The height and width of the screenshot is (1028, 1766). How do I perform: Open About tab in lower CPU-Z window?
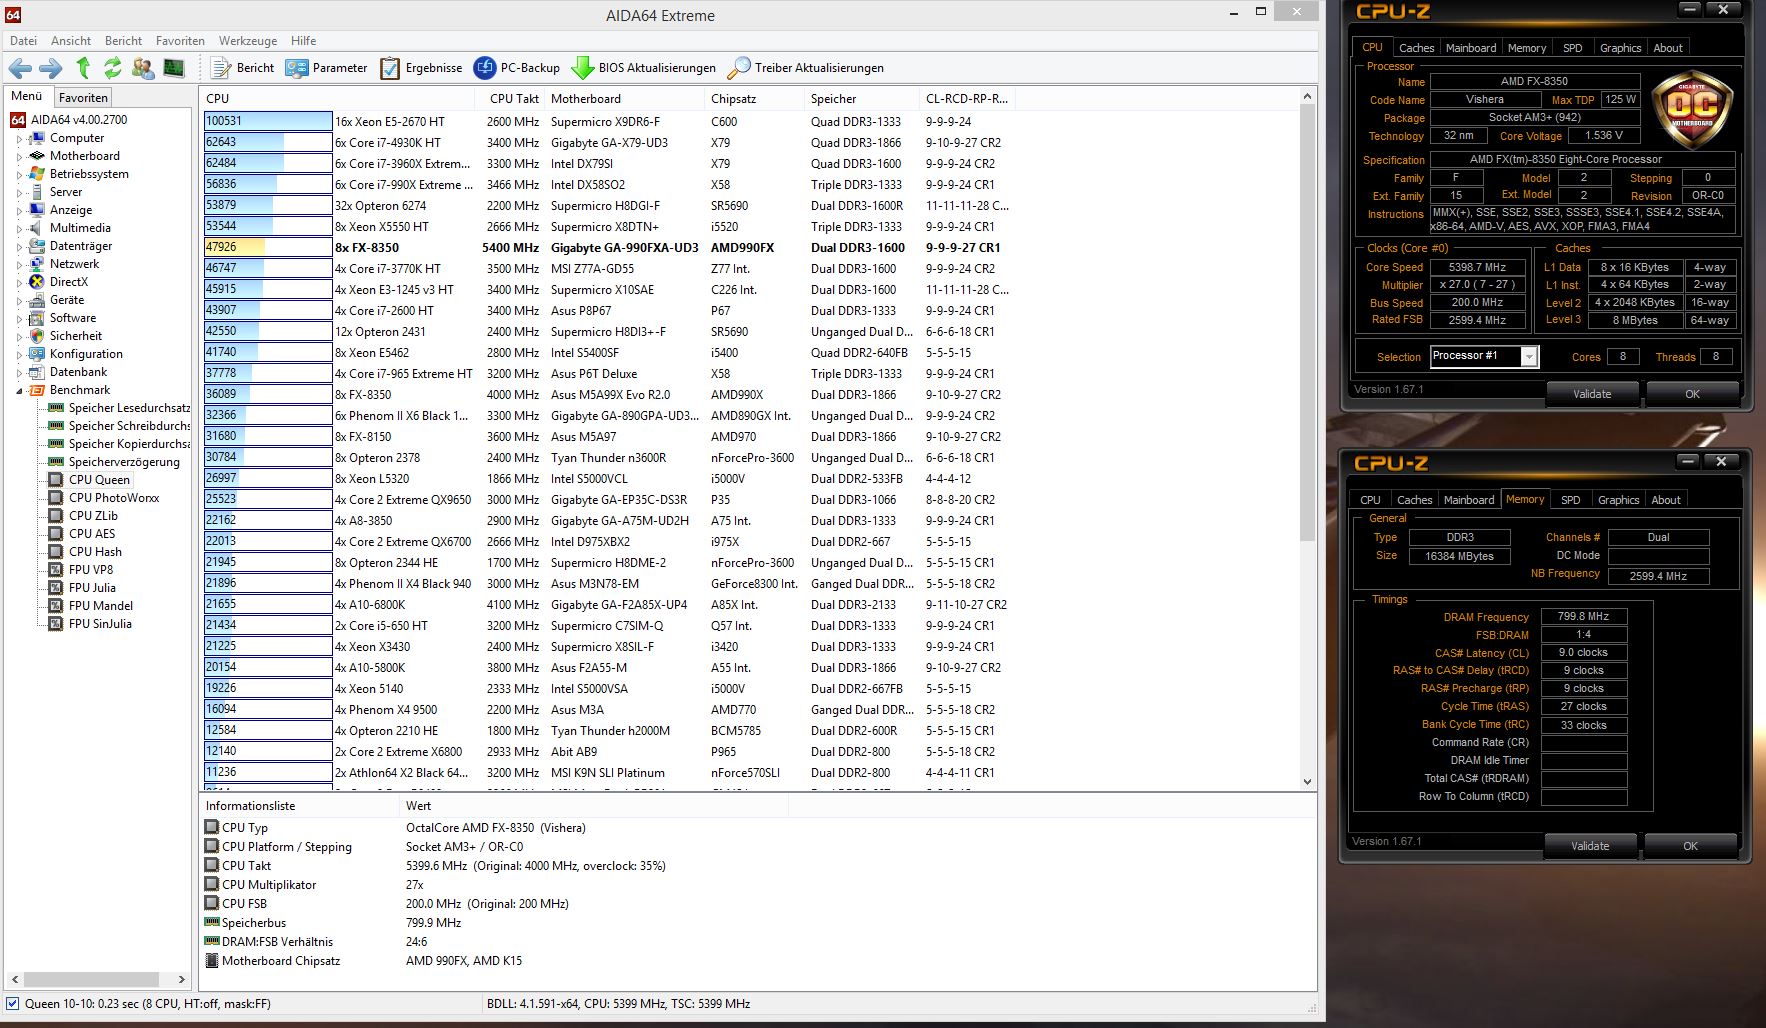[1666, 500]
